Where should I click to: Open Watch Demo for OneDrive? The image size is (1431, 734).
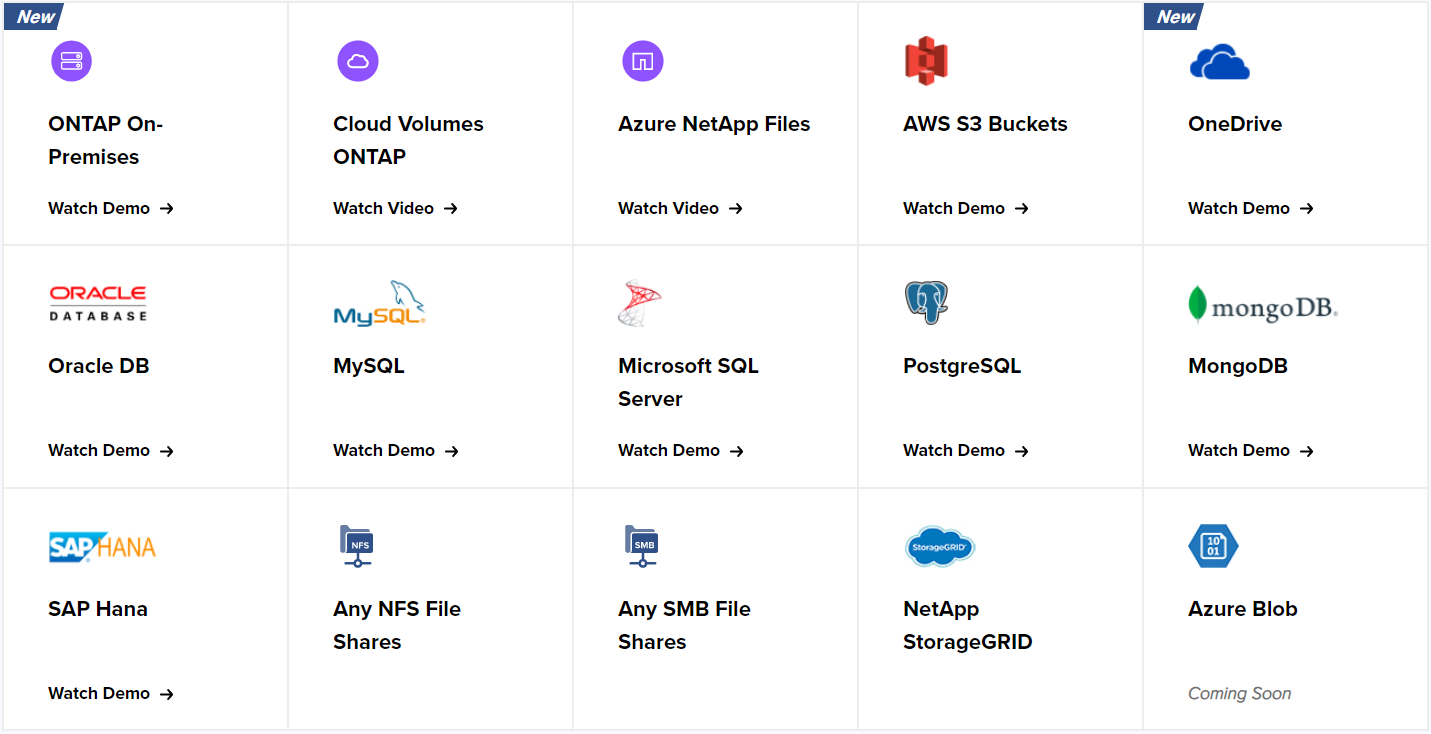click(x=1251, y=208)
